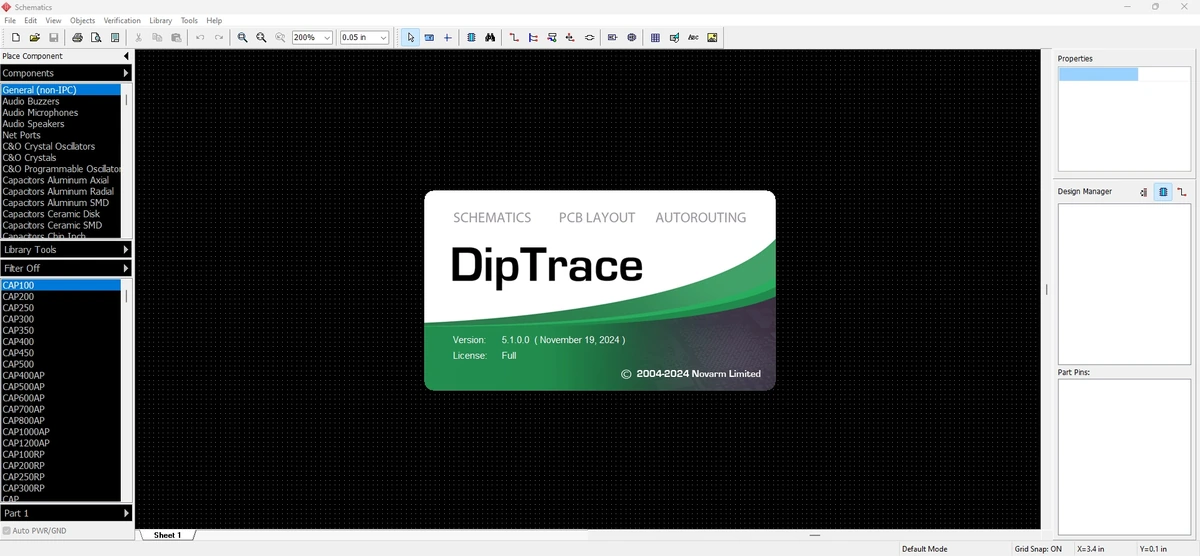Viewport: 1200px width, 556px height.
Task: Select the General (non-IPC) library
Action: coord(60,90)
